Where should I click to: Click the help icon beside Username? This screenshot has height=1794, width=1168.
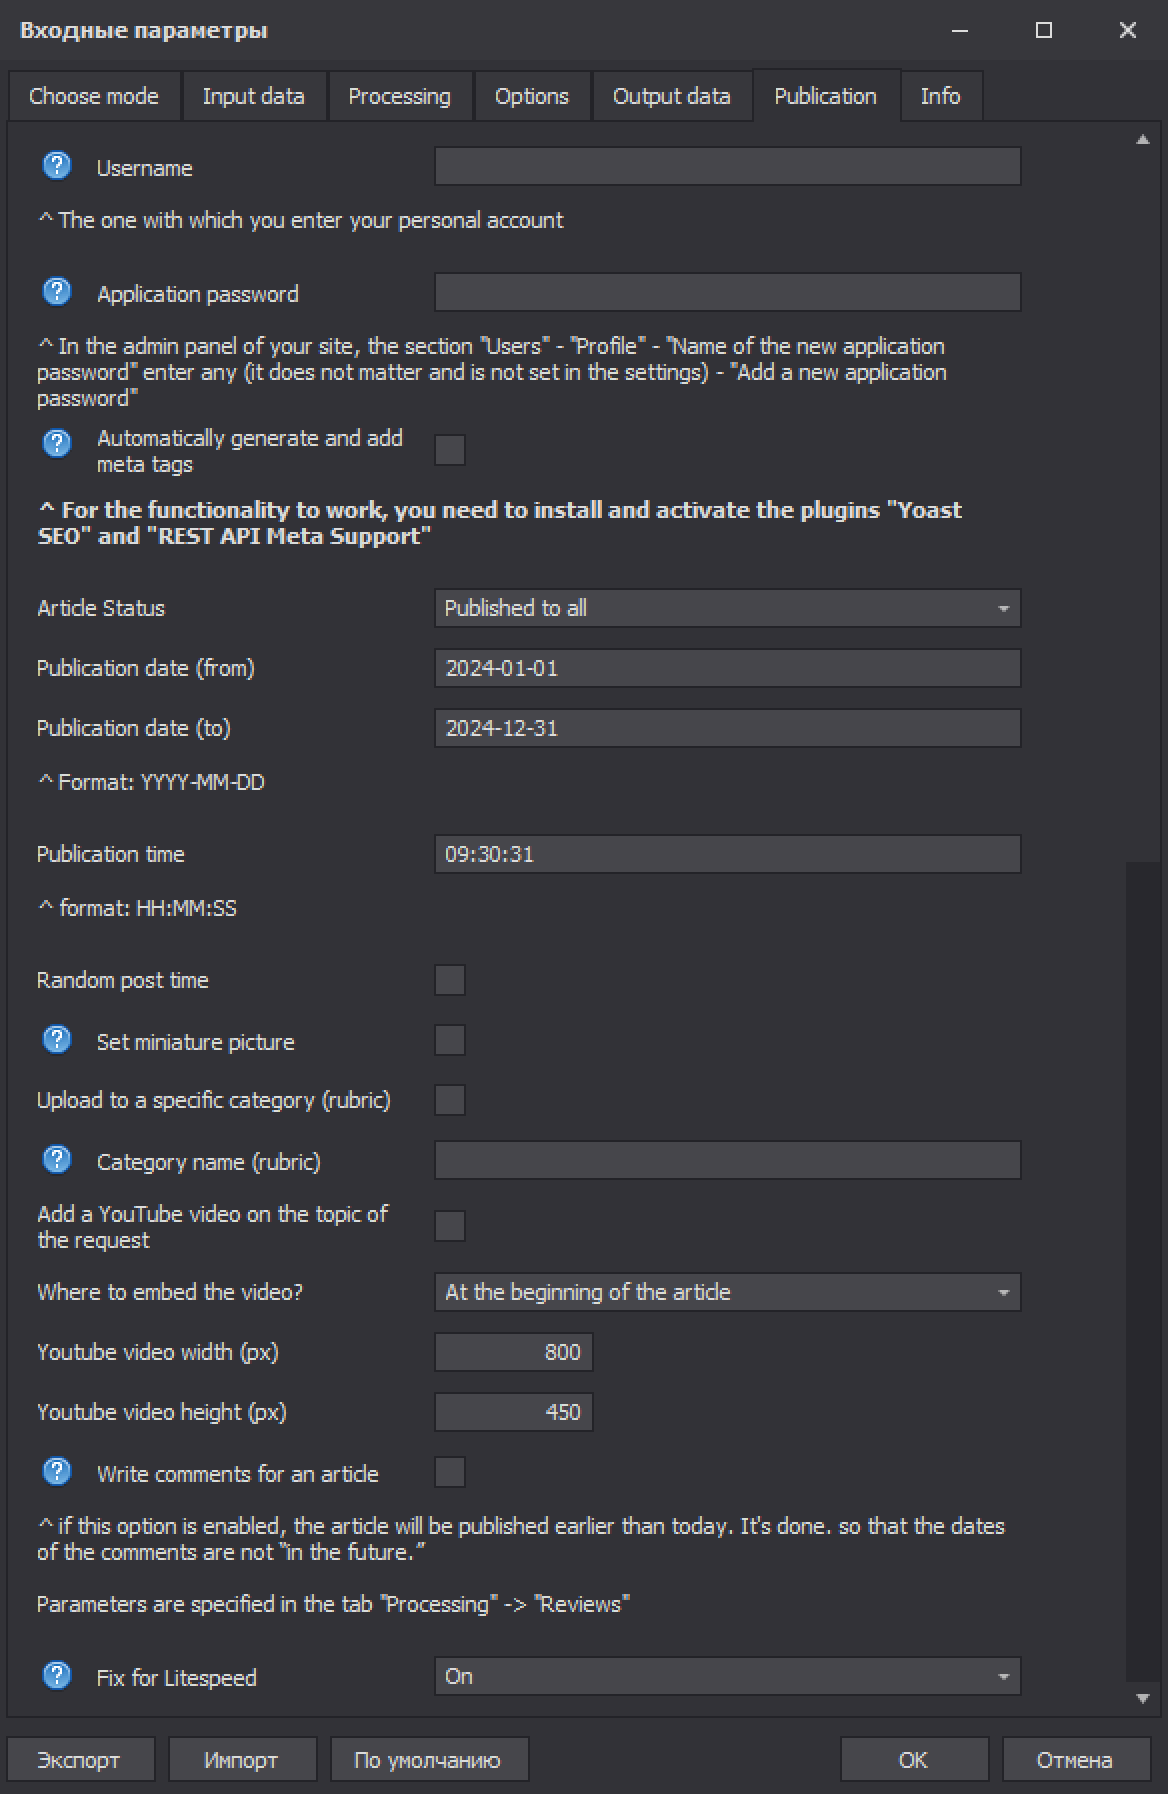57,166
